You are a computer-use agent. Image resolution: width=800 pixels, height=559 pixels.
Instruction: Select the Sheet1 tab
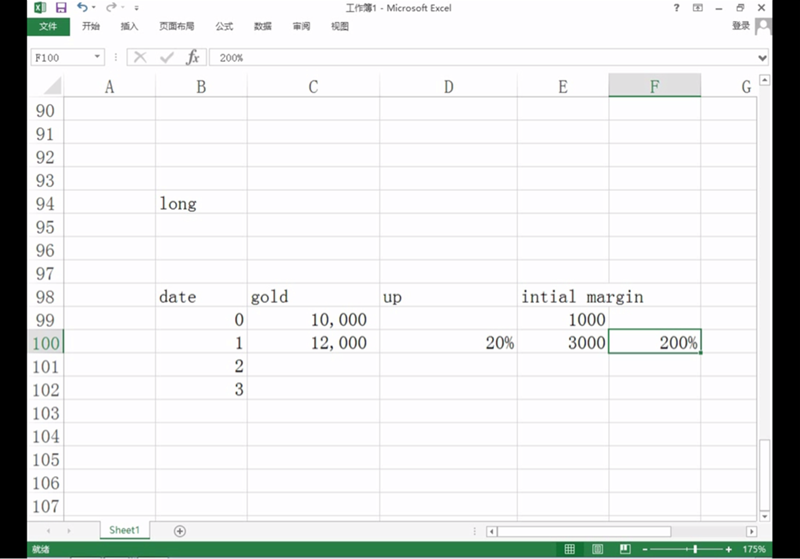pos(124,530)
